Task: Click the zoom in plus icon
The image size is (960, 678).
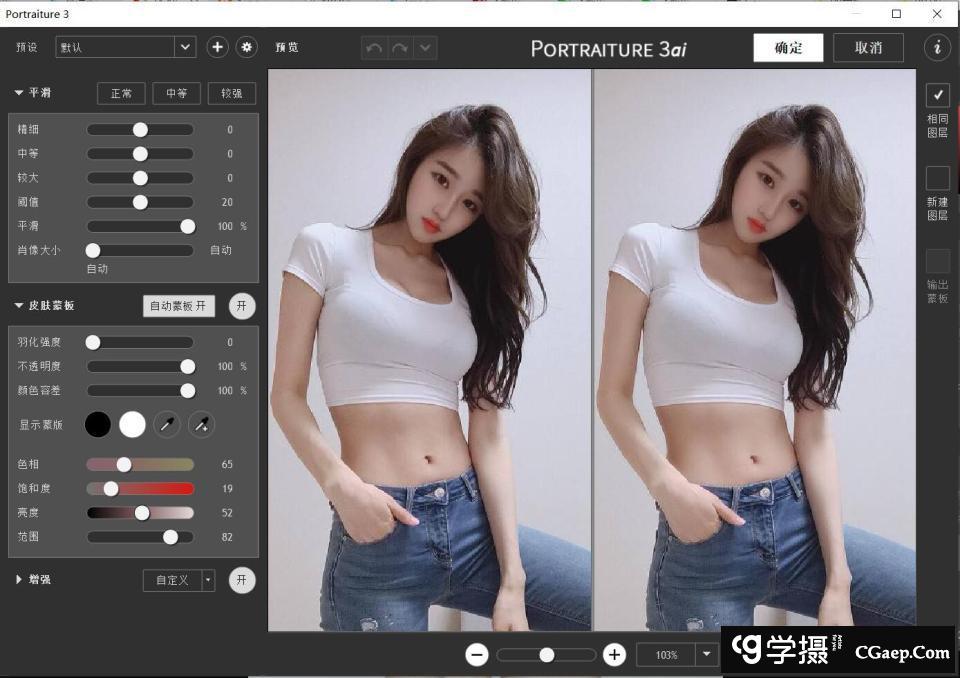Action: [x=614, y=655]
